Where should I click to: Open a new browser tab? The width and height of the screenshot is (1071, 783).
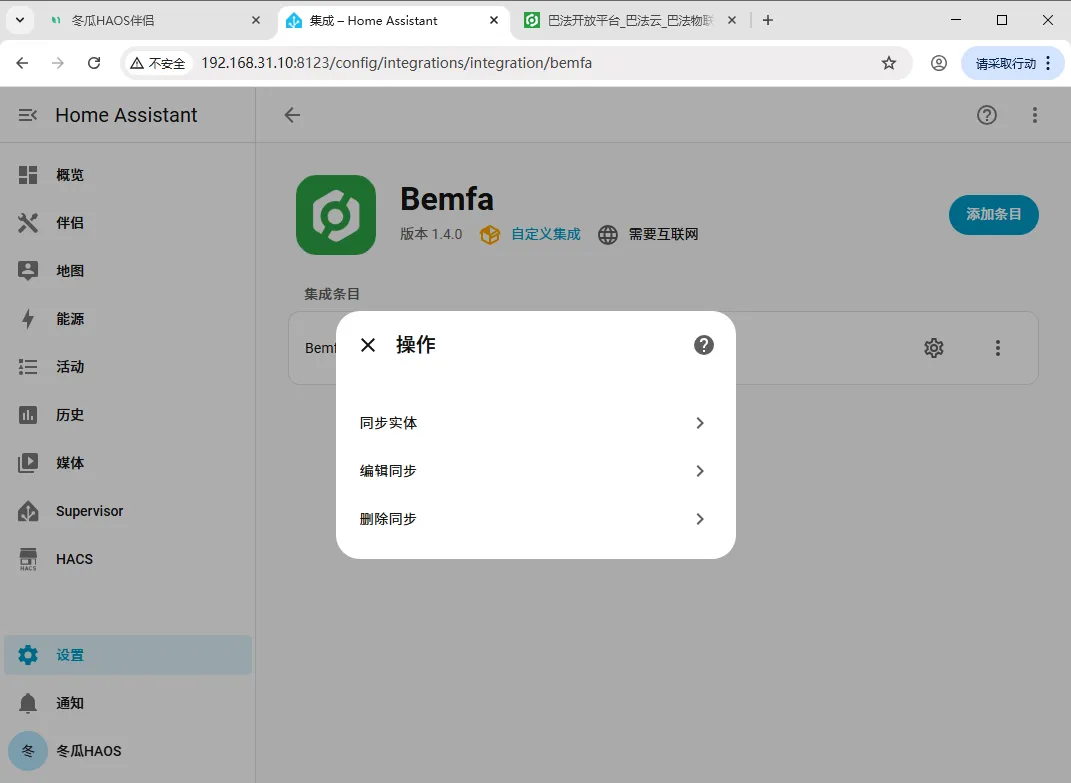(x=768, y=20)
